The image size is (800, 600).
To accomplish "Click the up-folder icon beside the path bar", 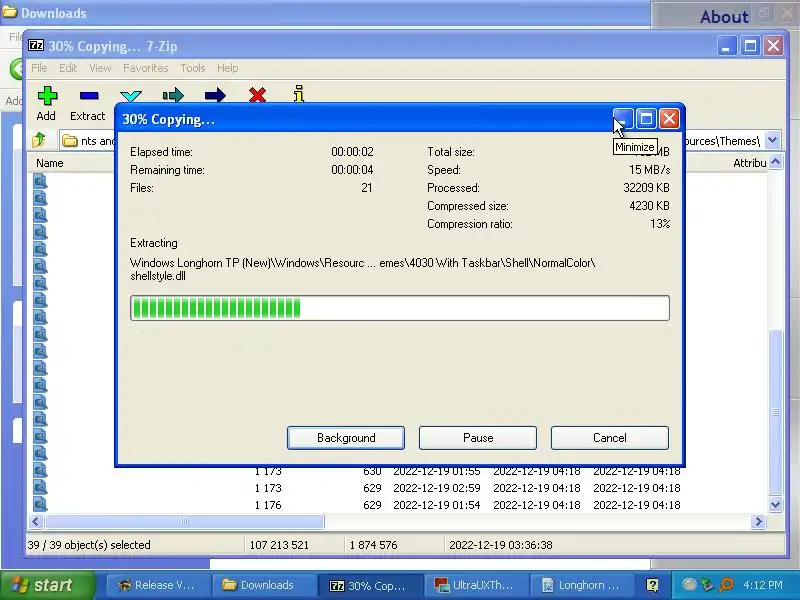I will 39,140.
